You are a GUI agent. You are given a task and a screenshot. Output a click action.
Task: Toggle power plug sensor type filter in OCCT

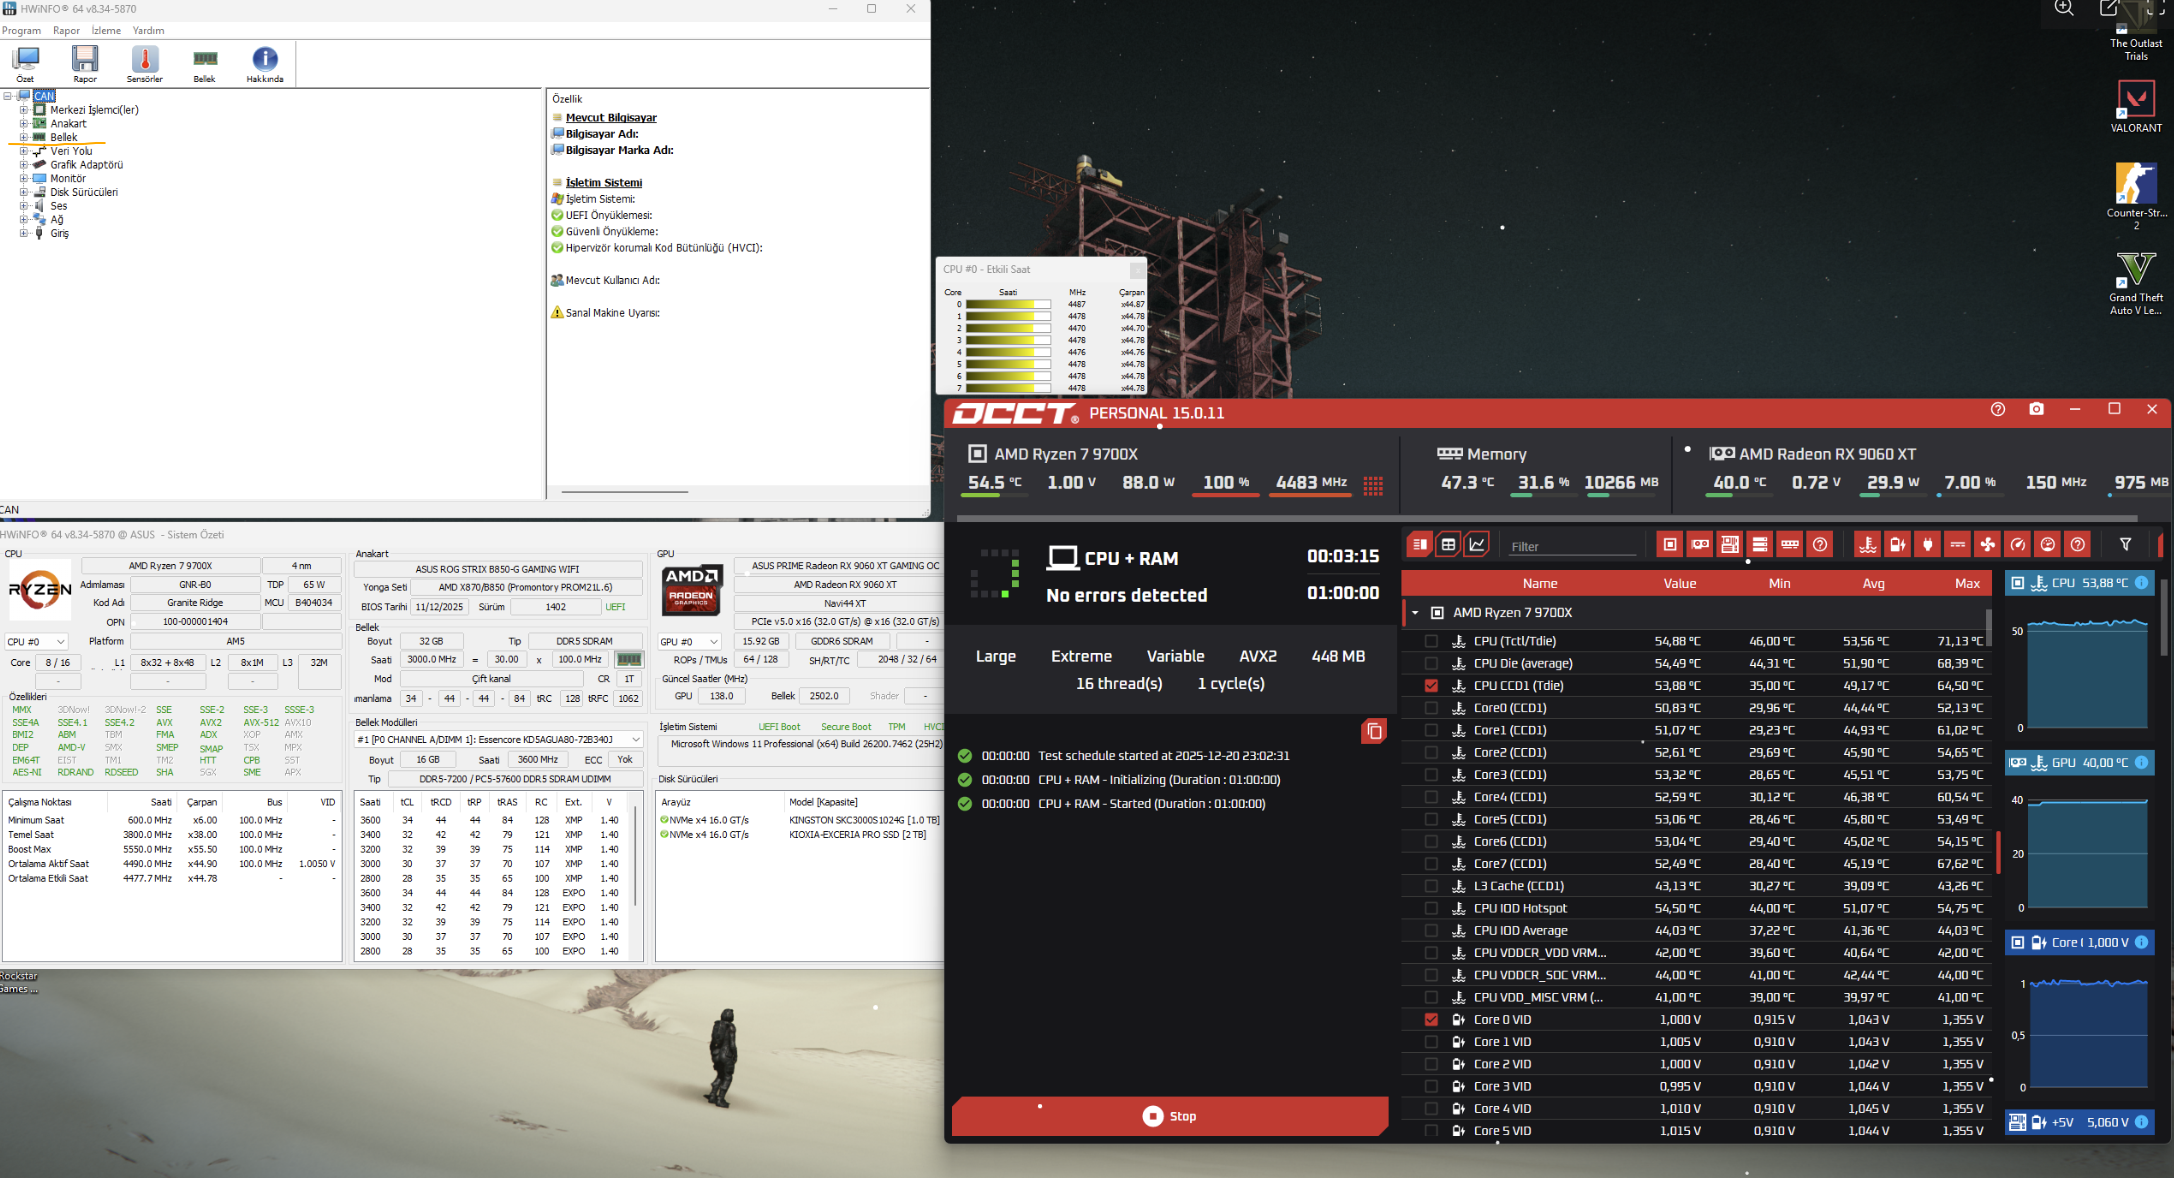point(1928,544)
